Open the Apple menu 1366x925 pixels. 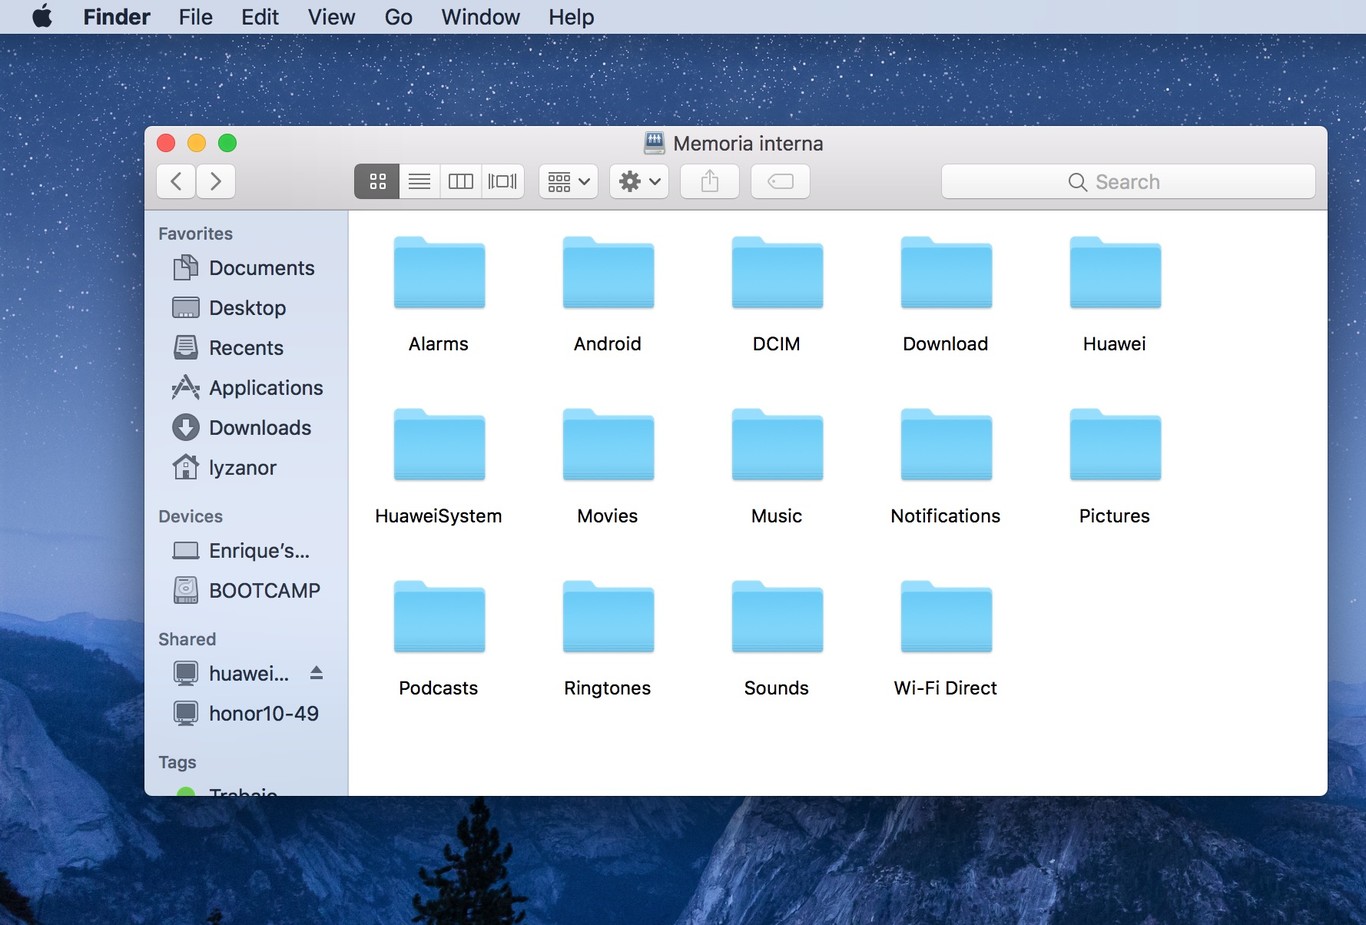[x=42, y=17]
